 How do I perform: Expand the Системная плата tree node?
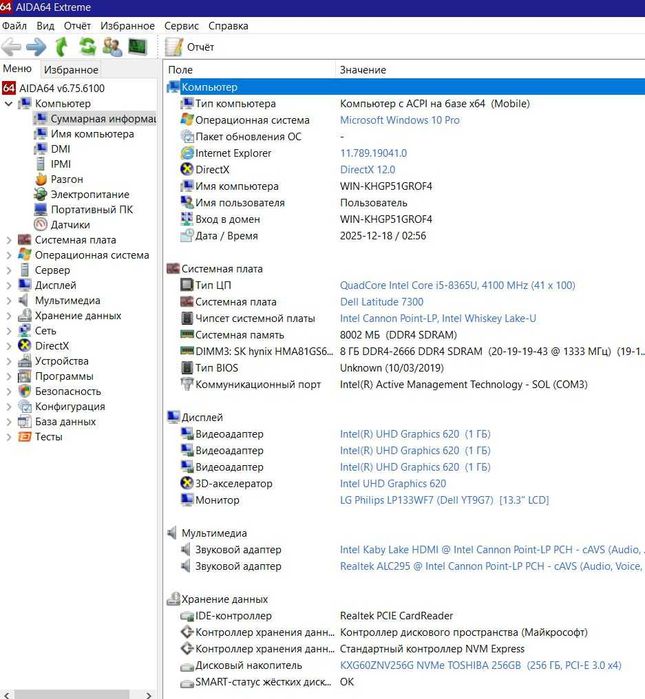(x=8, y=240)
